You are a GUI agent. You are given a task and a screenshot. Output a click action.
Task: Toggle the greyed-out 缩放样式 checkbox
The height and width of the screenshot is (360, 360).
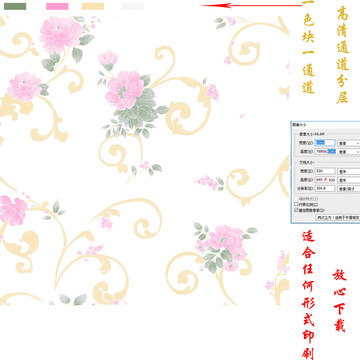(296, 198)
